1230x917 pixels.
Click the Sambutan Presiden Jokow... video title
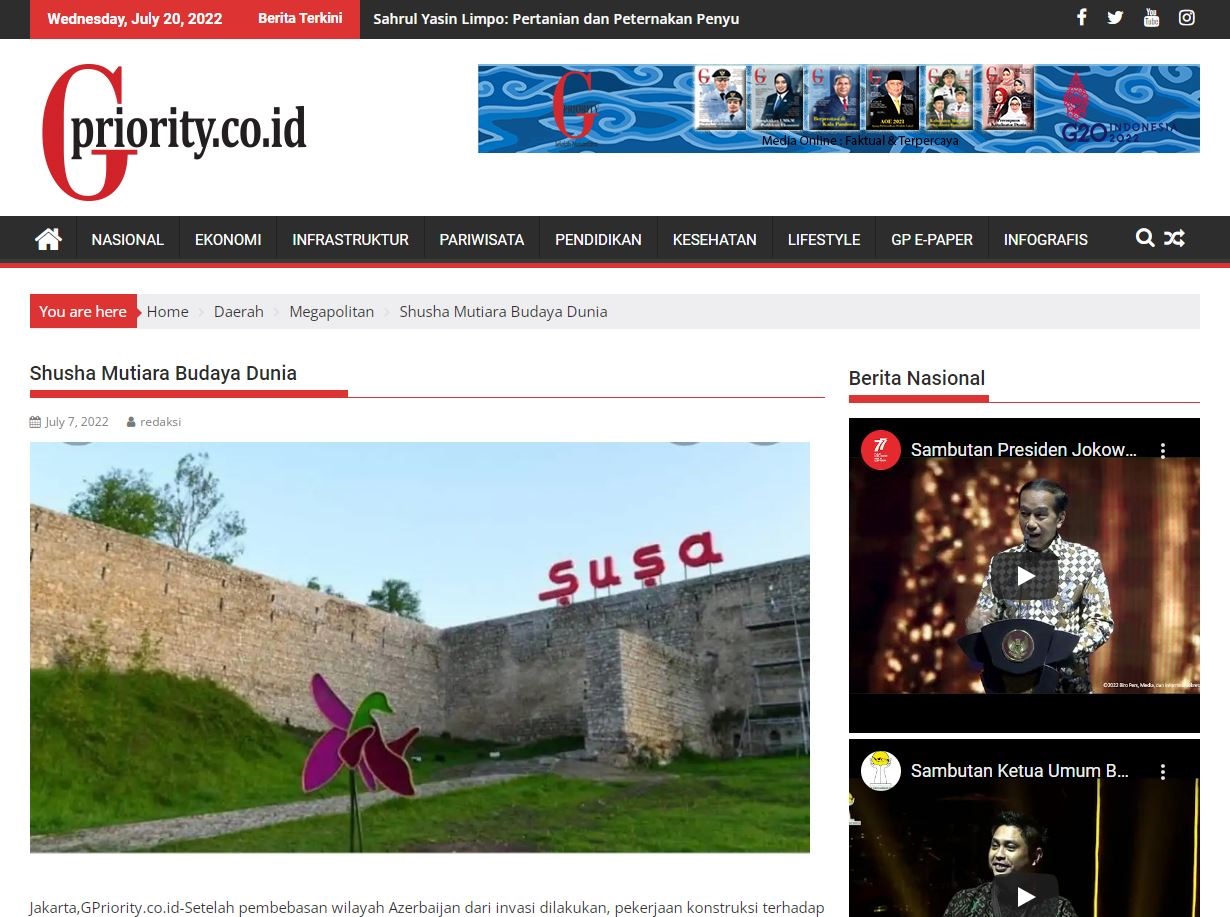pos(1024,450)
